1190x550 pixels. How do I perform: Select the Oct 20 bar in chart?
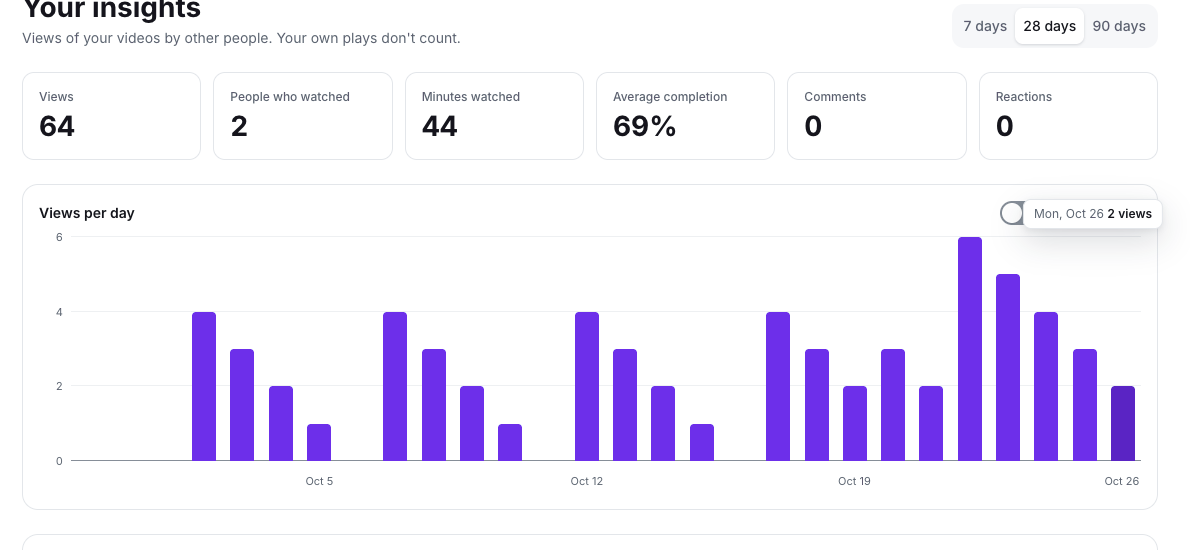tap(892, 405)
